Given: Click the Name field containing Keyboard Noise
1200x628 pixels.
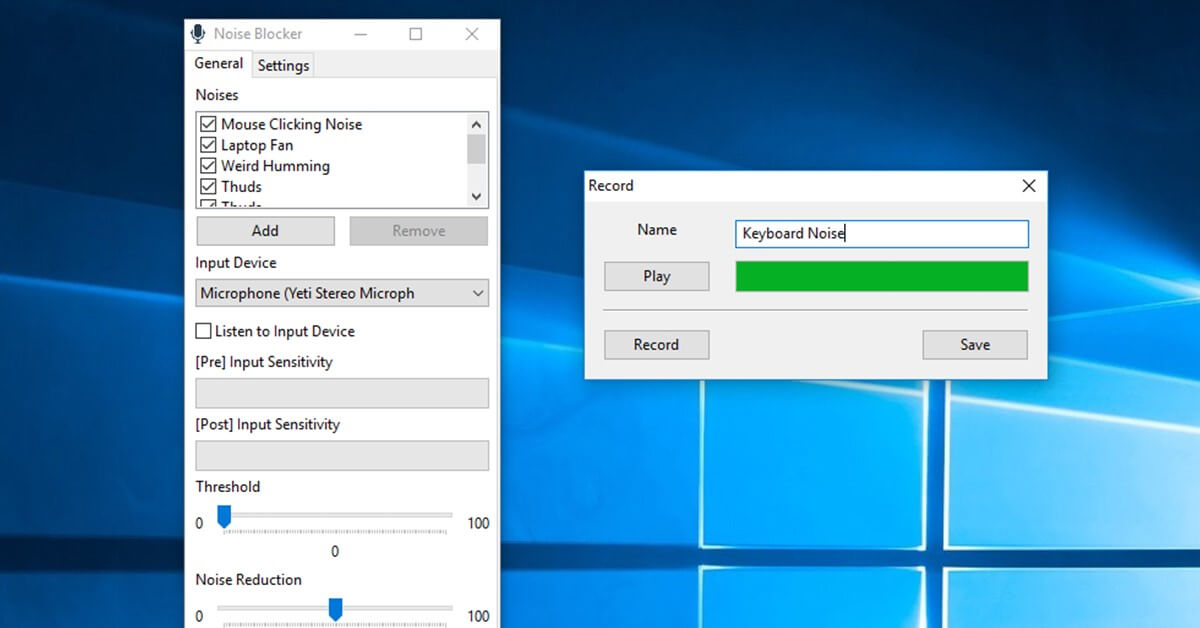Looking at the screenshot, I should coord(882,234).
